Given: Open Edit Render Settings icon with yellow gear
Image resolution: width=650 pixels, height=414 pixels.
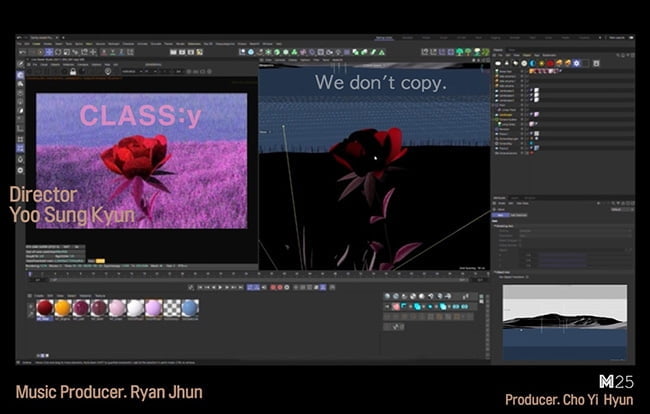Looking at the screenshot, I should click(x=199, y=52).
